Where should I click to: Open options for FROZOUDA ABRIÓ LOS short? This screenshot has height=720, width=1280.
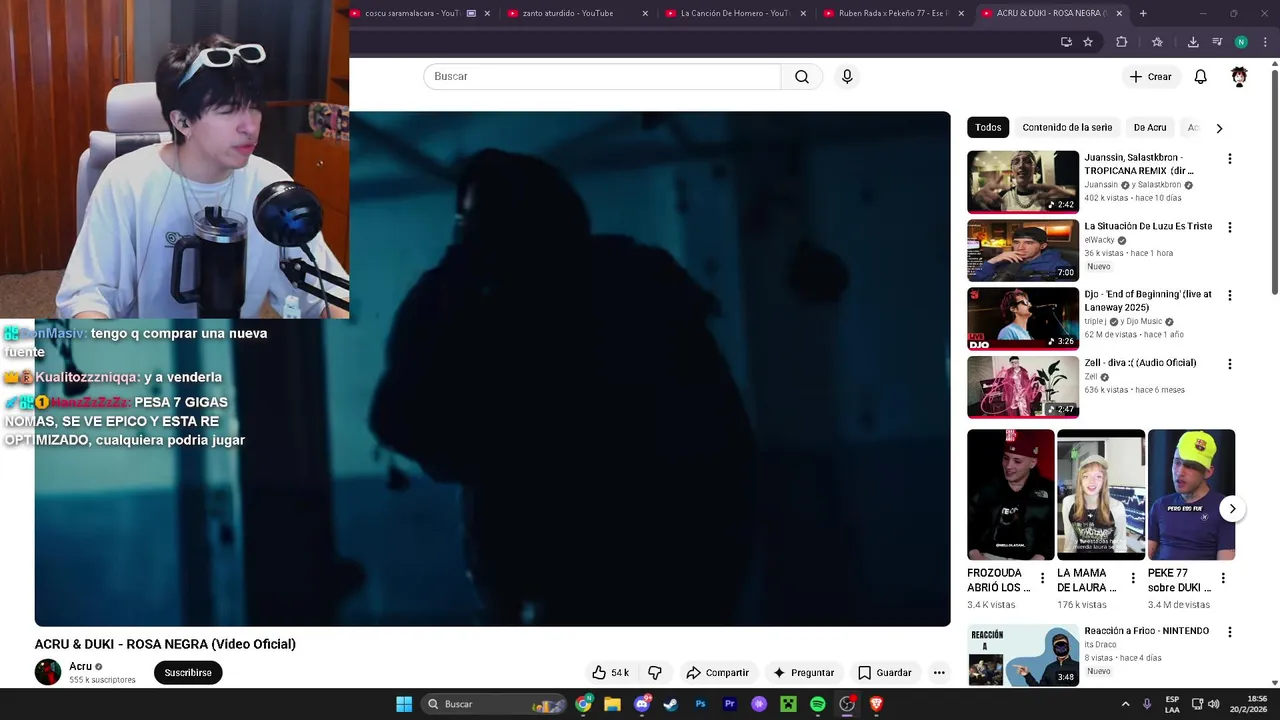(x=1042, y=578)
